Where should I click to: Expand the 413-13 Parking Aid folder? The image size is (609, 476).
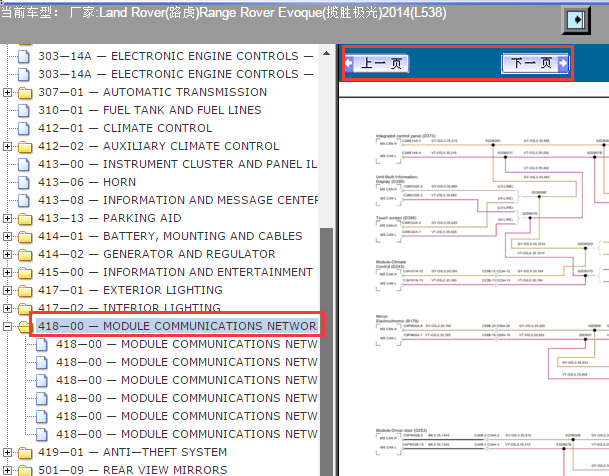[7, 219]
